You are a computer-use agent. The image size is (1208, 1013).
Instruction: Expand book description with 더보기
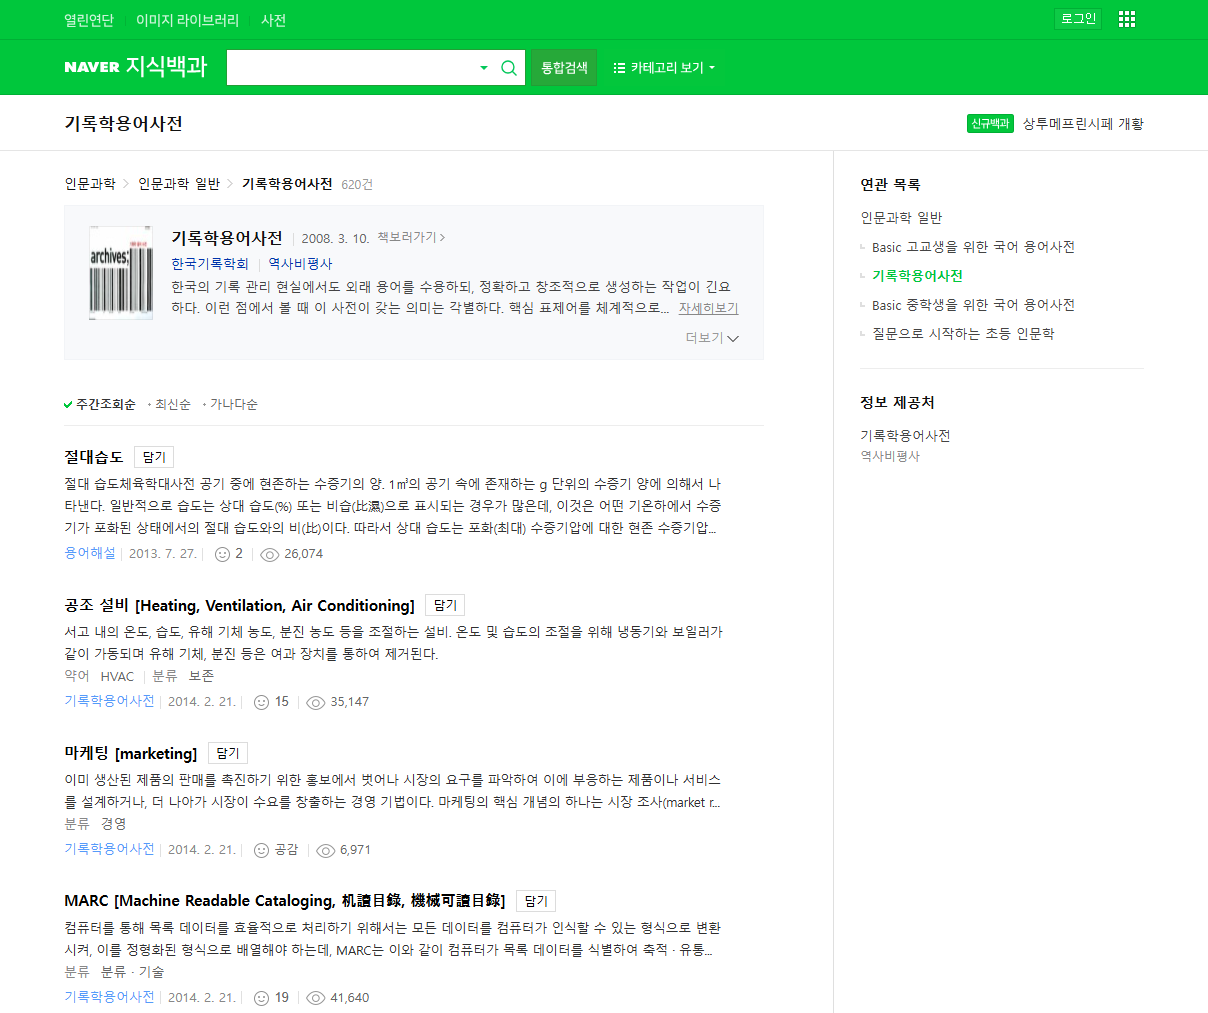tap(712, 338)
